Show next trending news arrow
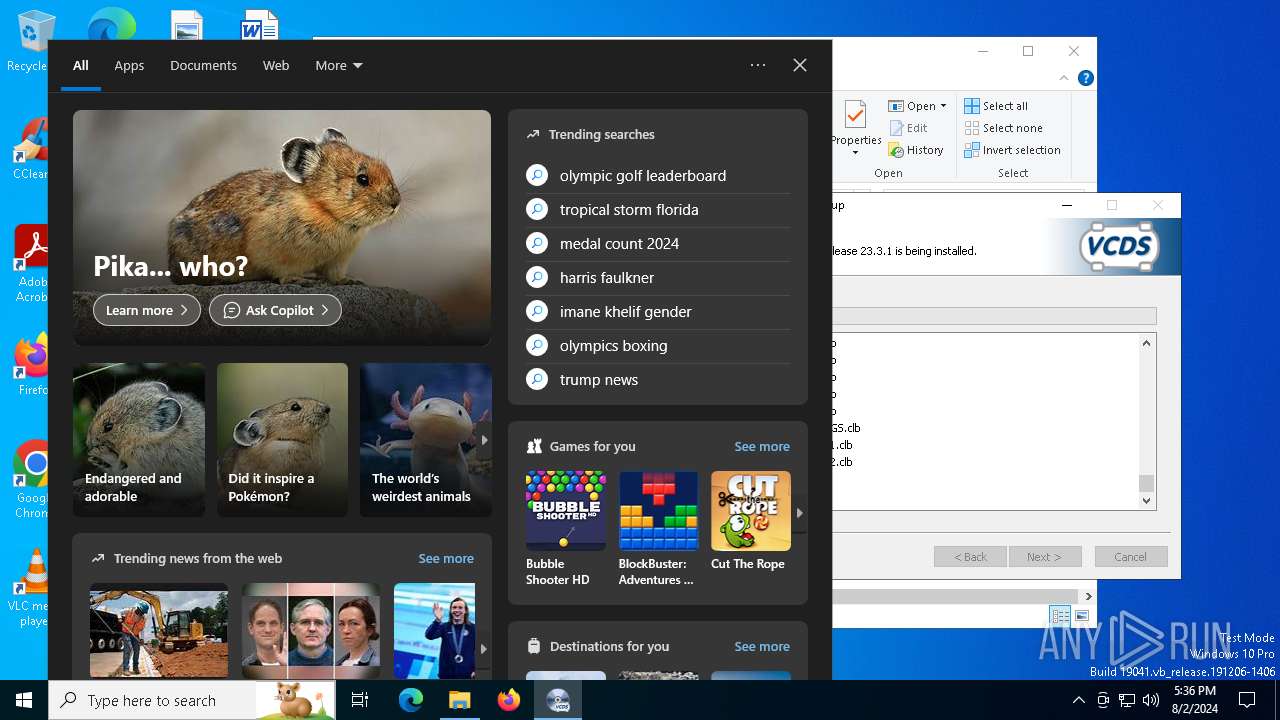This screenshot has width=1280, height=720. tap(484, 649)
